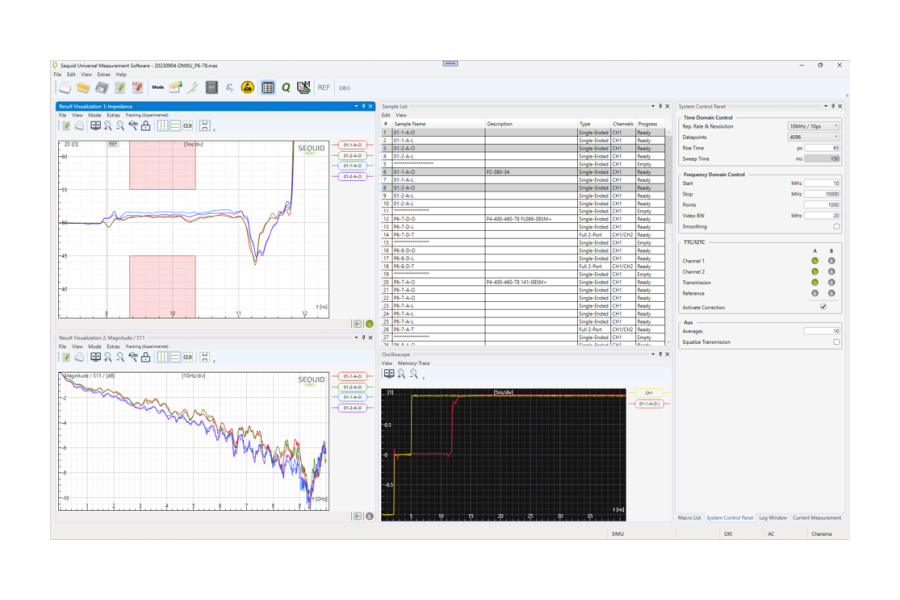Viewport: 900px width, 600px height.
Task: Select the zoom-in magnifier in Result Visualization 1
Action: point(106,127)
